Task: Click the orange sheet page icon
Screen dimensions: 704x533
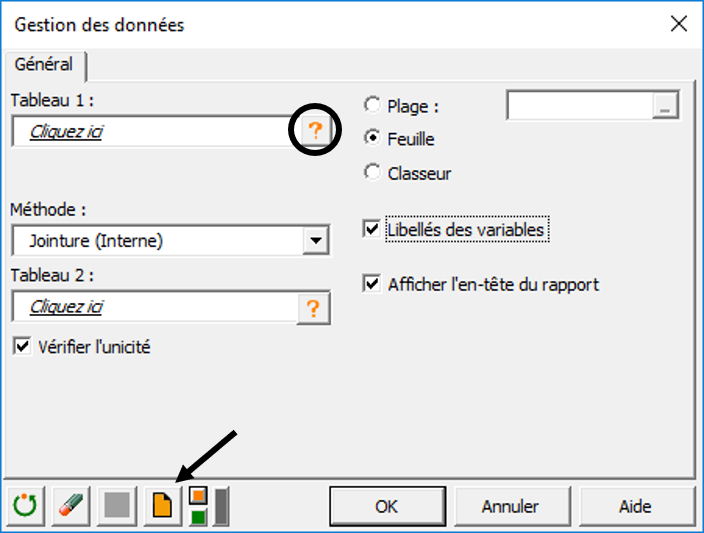Action: coord(162,506)
